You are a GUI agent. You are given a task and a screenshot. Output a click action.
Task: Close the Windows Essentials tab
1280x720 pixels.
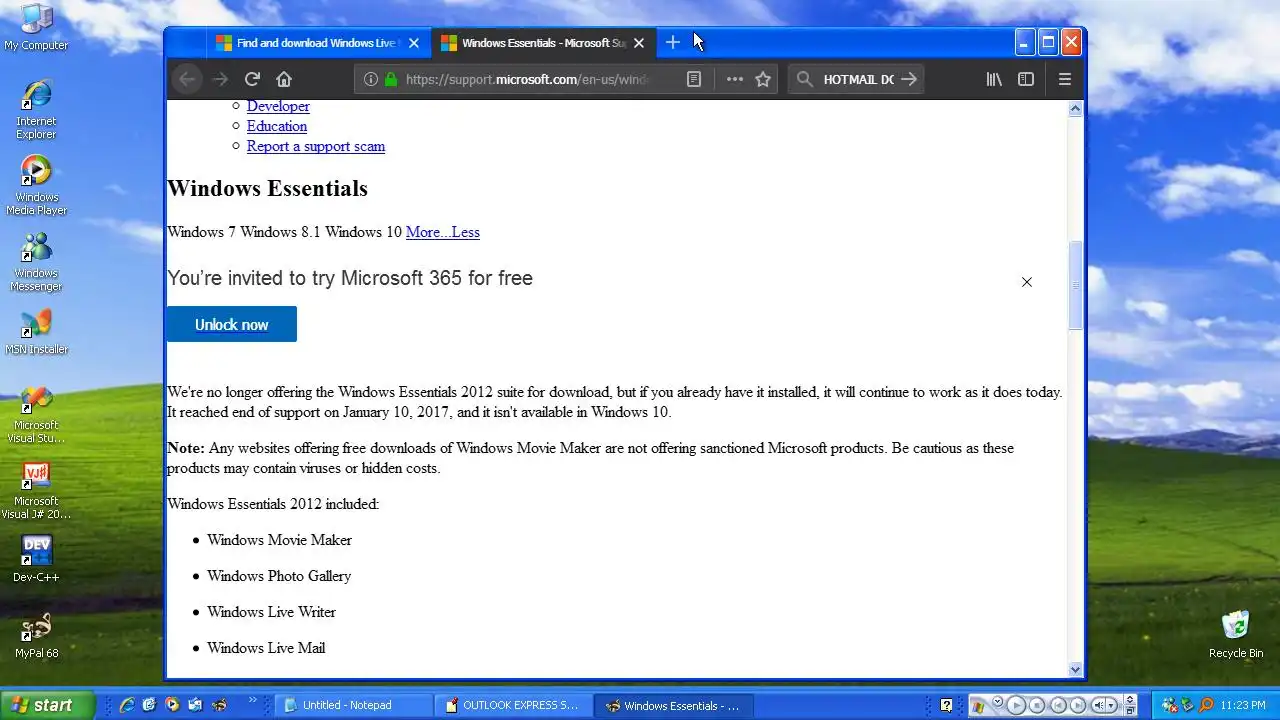pos(639,43)
